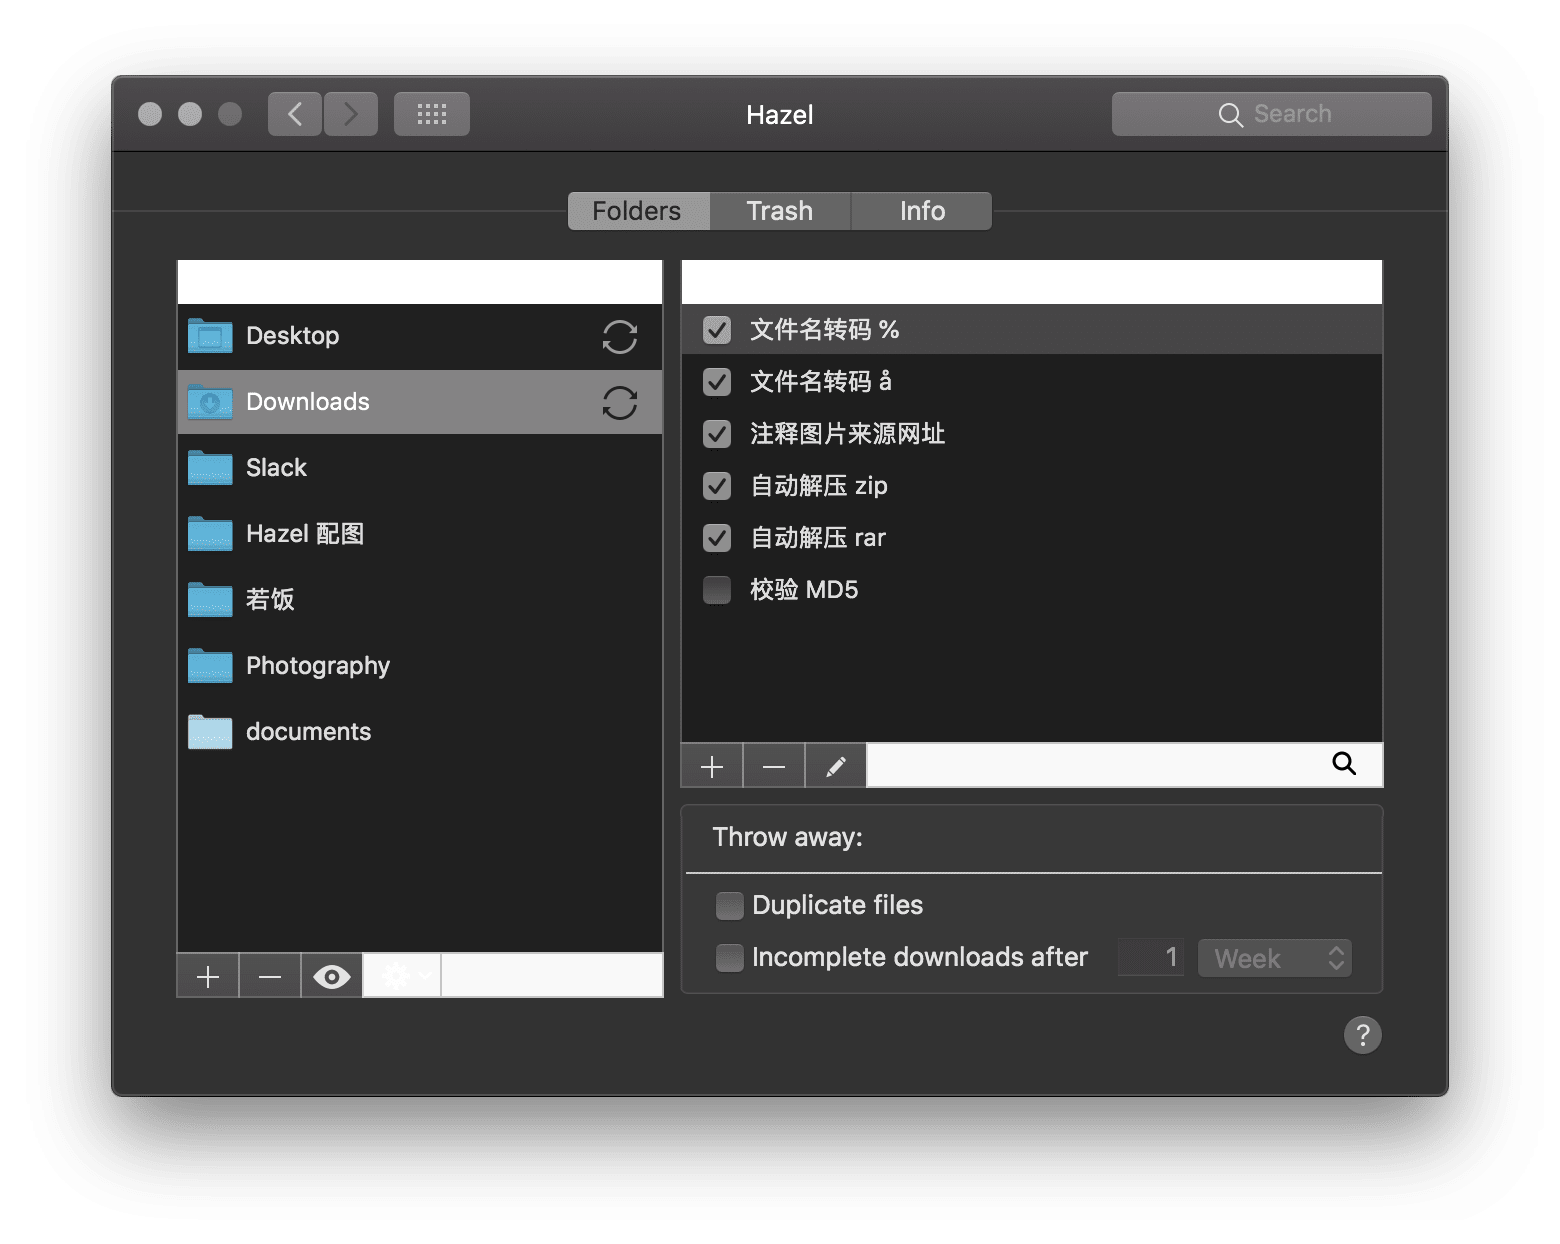
Task: Open the gear action menu under folders
Action: coord(402,976)
